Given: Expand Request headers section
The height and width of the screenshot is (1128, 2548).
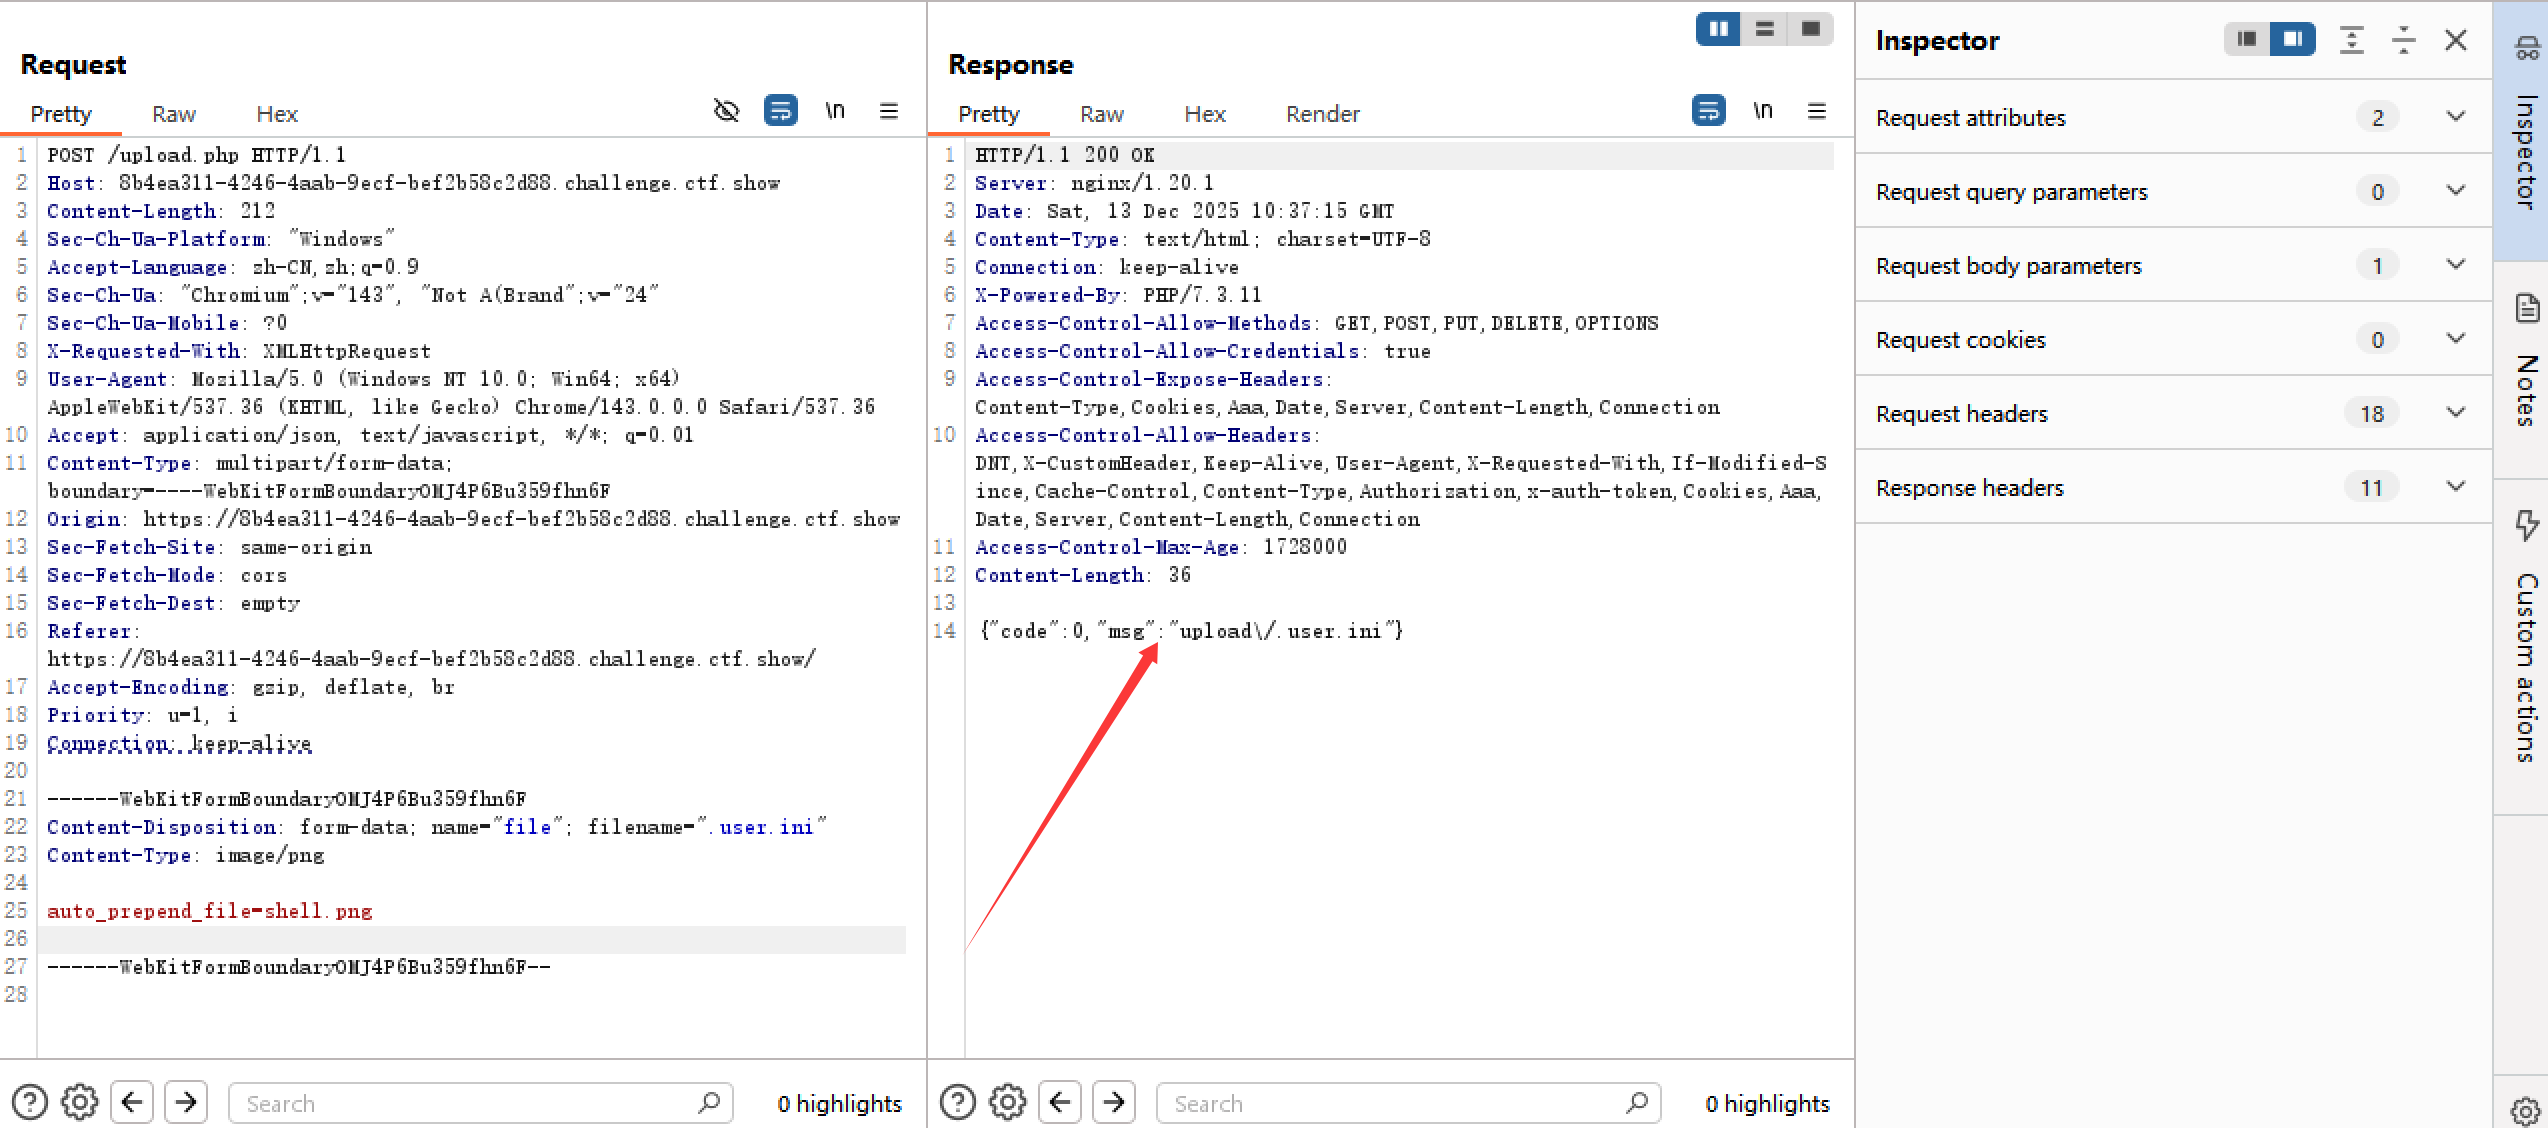Looking at the screenshot, I should tap(2455, 413).
